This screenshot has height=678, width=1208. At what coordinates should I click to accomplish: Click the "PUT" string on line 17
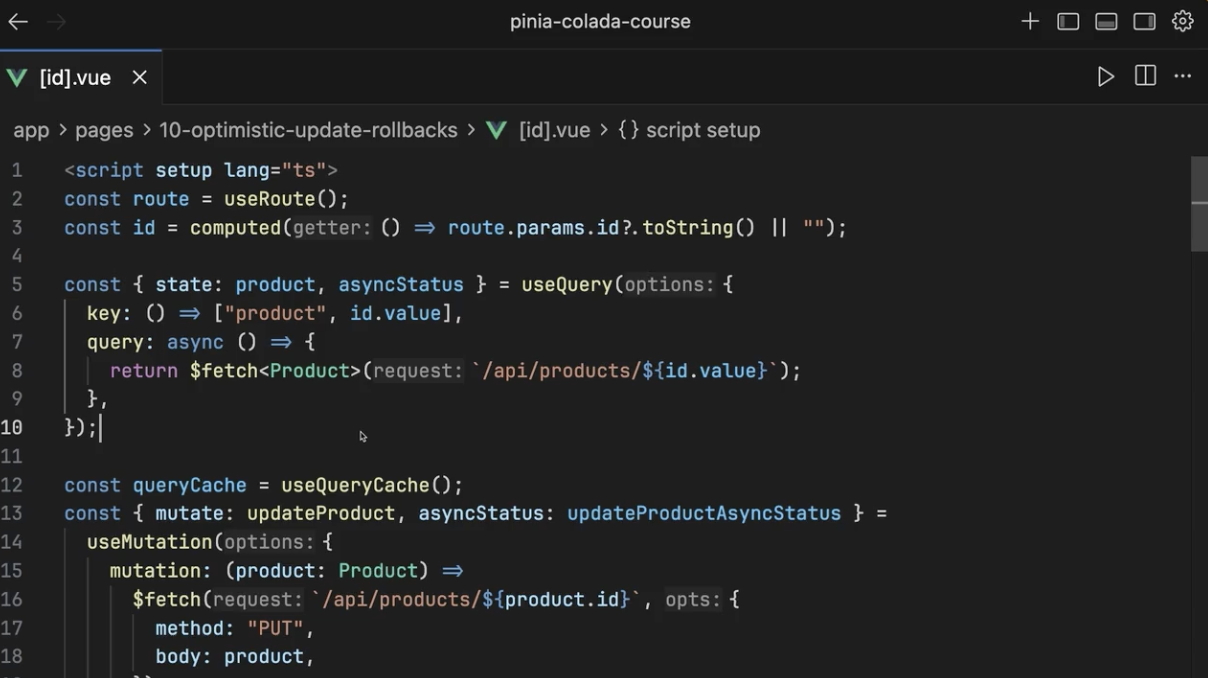coord(275,628)
